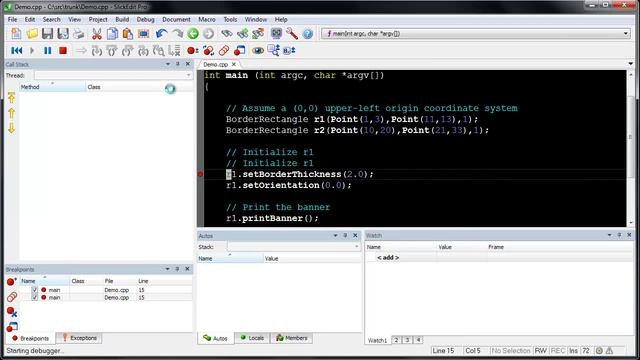Click the Paste clipboard icon
640x360 pixels.
(127, 33)
